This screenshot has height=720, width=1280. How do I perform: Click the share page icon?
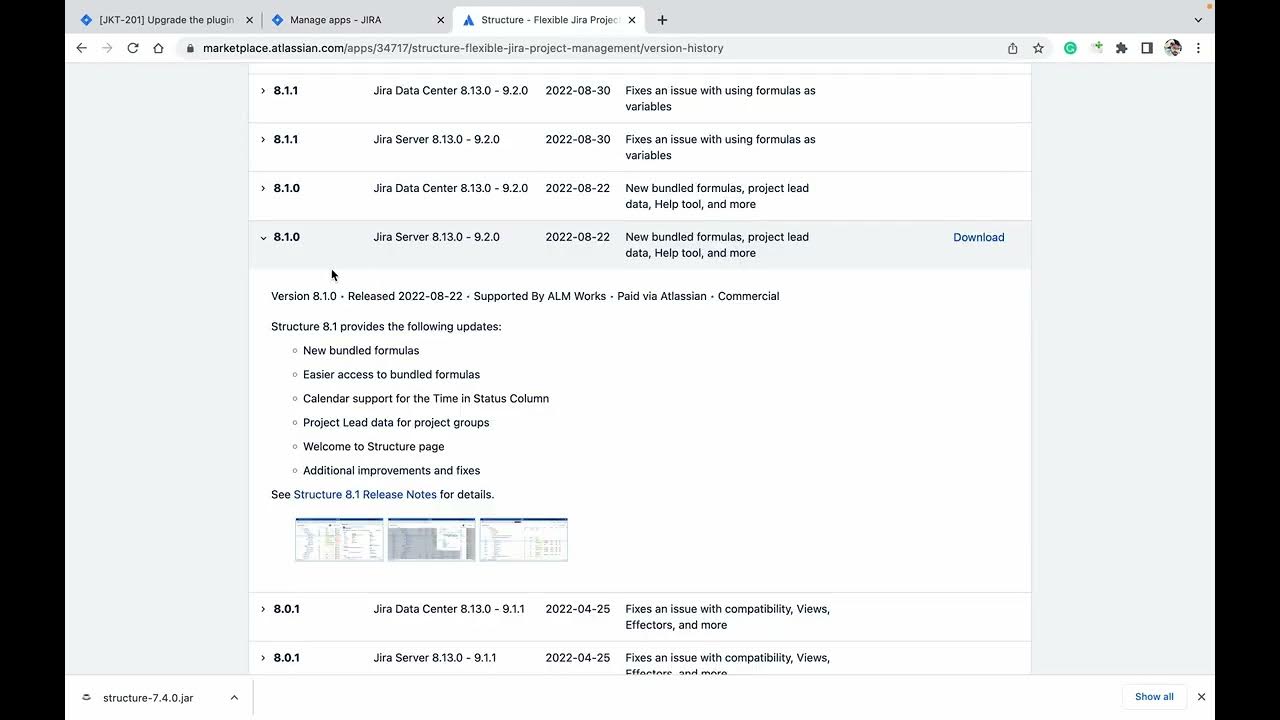tap(1013, 48)
